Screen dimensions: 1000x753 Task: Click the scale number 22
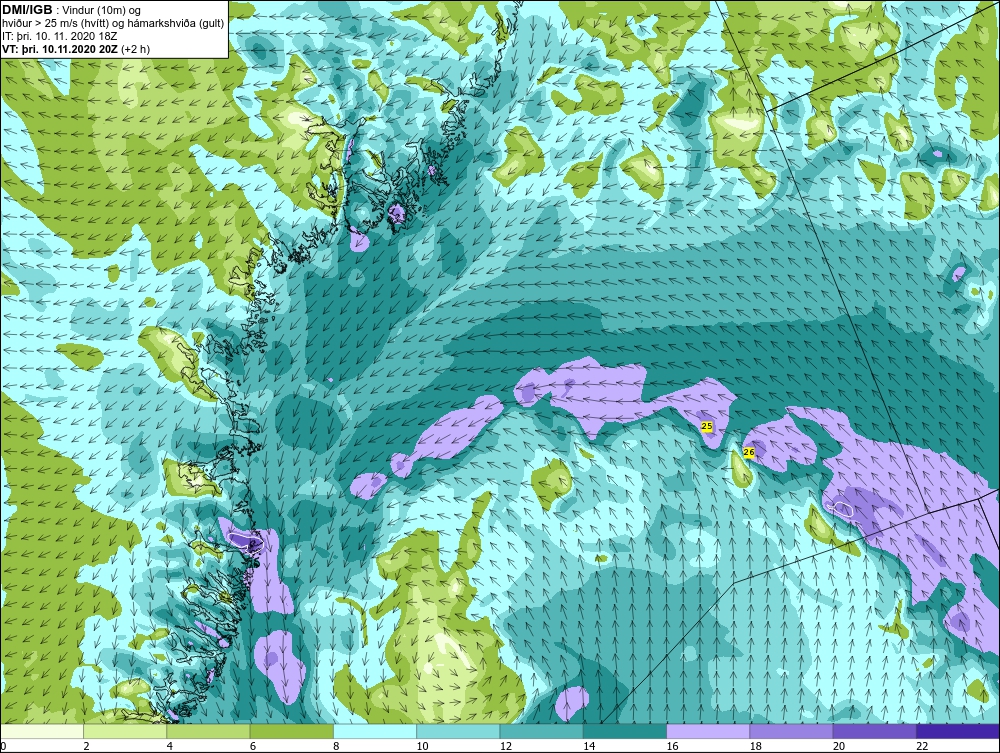click(x=921, y=746)
